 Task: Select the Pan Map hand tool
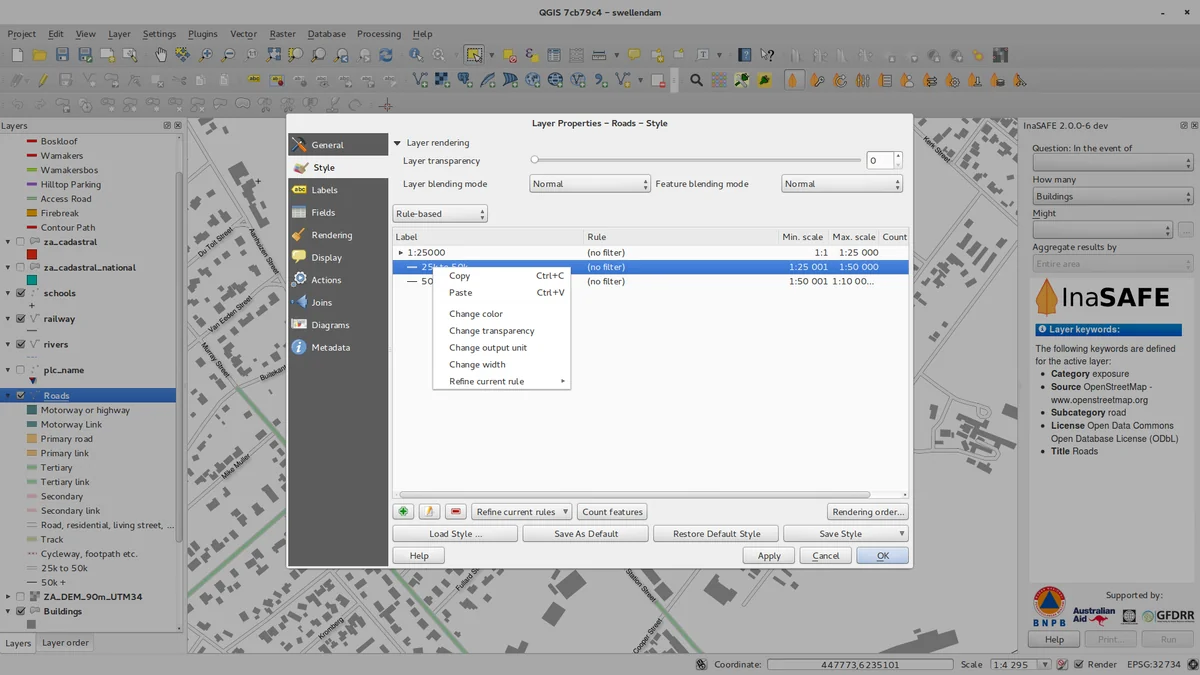pyautogui.click(x=161, y=55)
